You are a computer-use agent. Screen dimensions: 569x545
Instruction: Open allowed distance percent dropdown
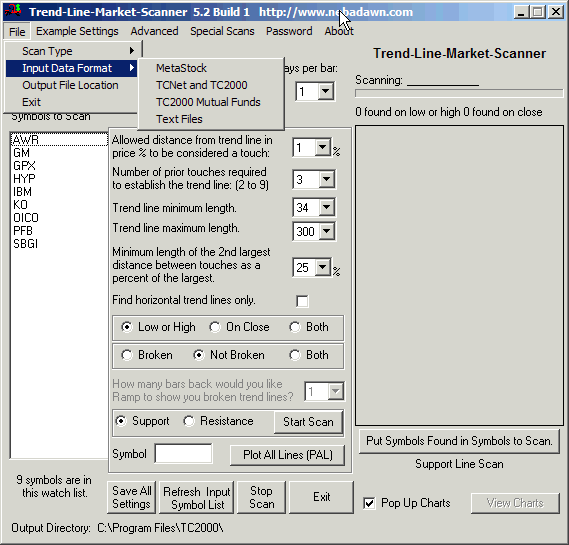(x=323, y=148)
